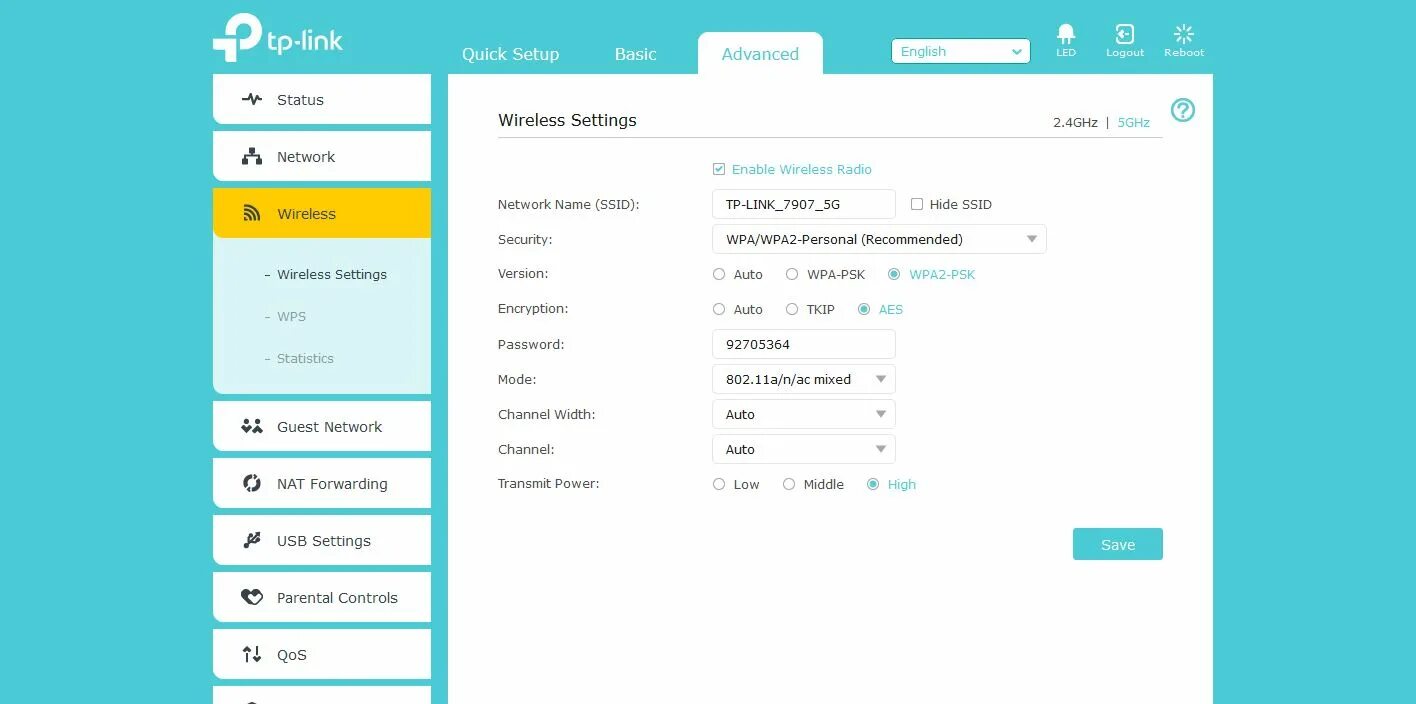Click the USB Settings plug icon

pyautogui.click(x=252, y=540)
